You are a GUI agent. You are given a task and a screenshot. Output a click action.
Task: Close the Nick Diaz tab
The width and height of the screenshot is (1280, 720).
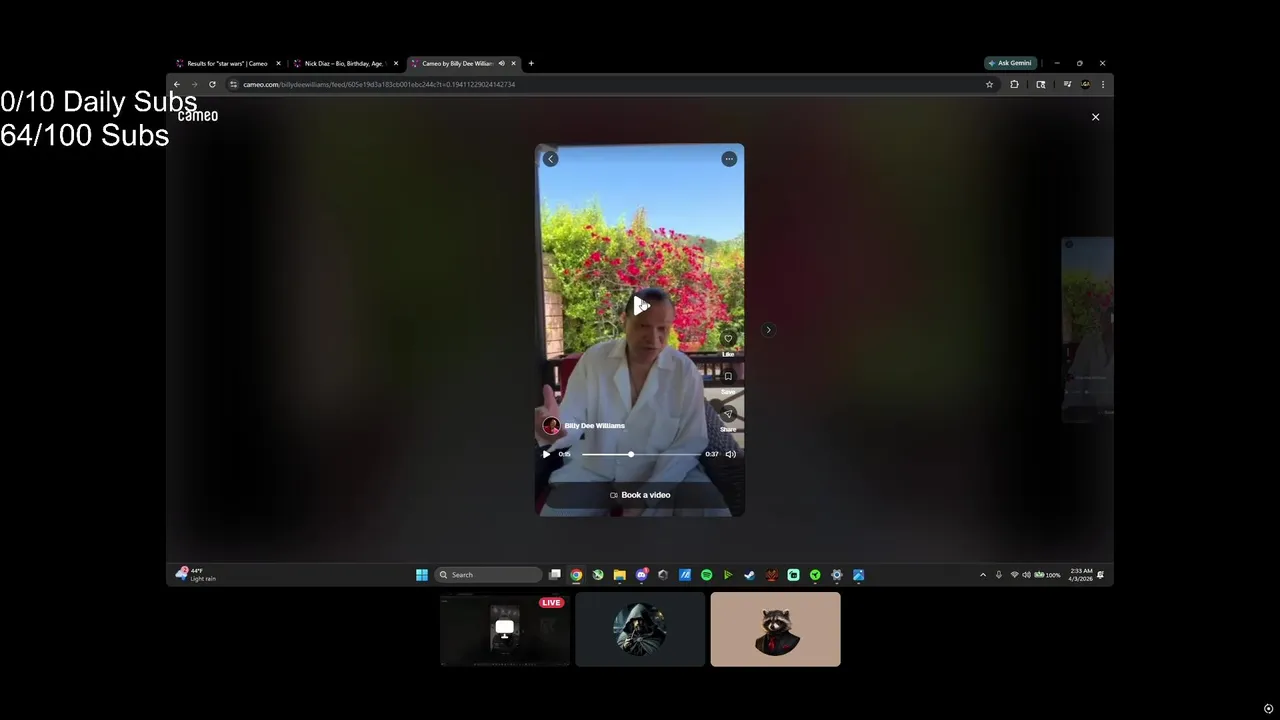[x=395, y=64]
